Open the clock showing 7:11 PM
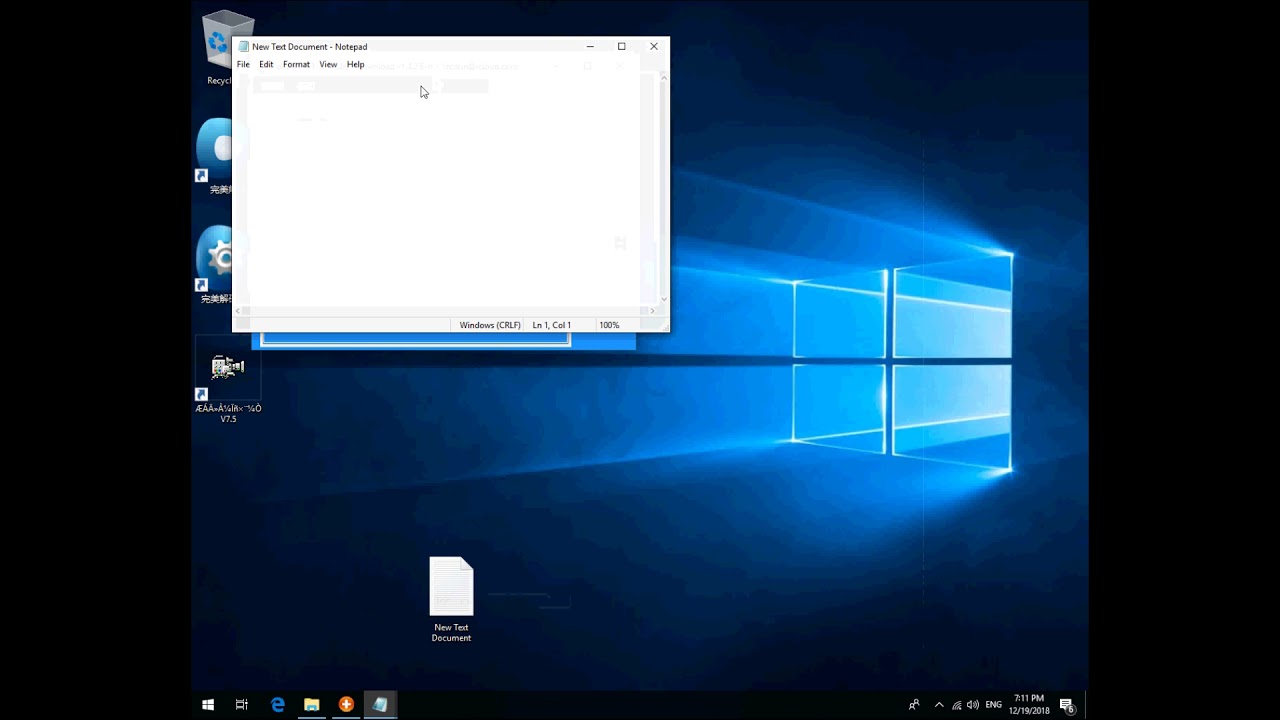 (1029, 705)
